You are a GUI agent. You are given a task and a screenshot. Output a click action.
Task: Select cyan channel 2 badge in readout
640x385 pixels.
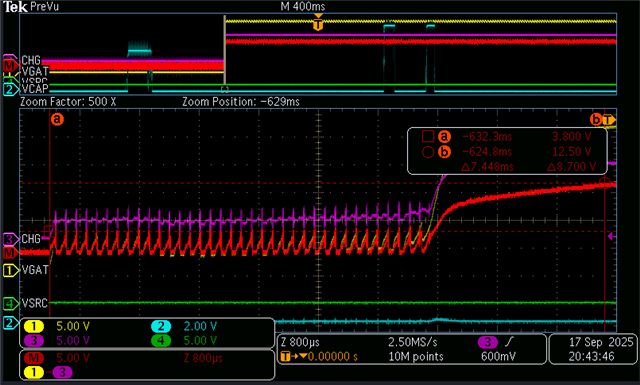pyautogui.click(x=161, y=326)
